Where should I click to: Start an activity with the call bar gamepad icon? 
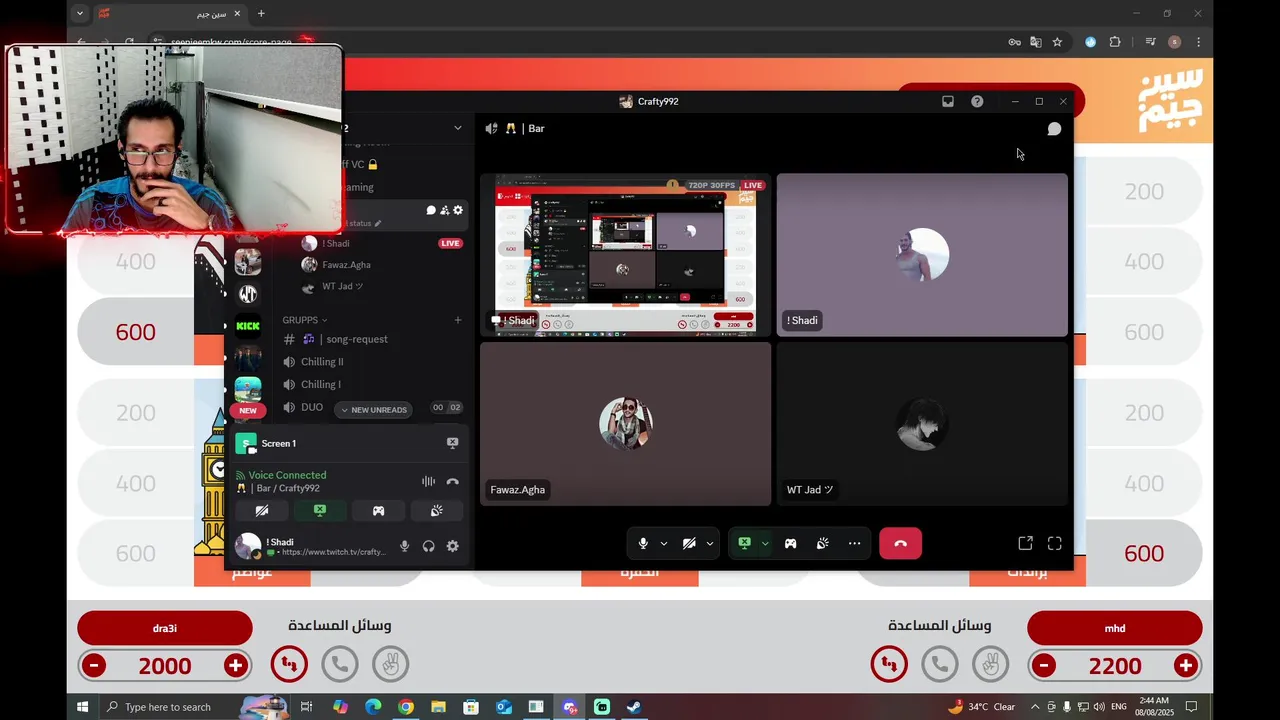tap(790, 543)
